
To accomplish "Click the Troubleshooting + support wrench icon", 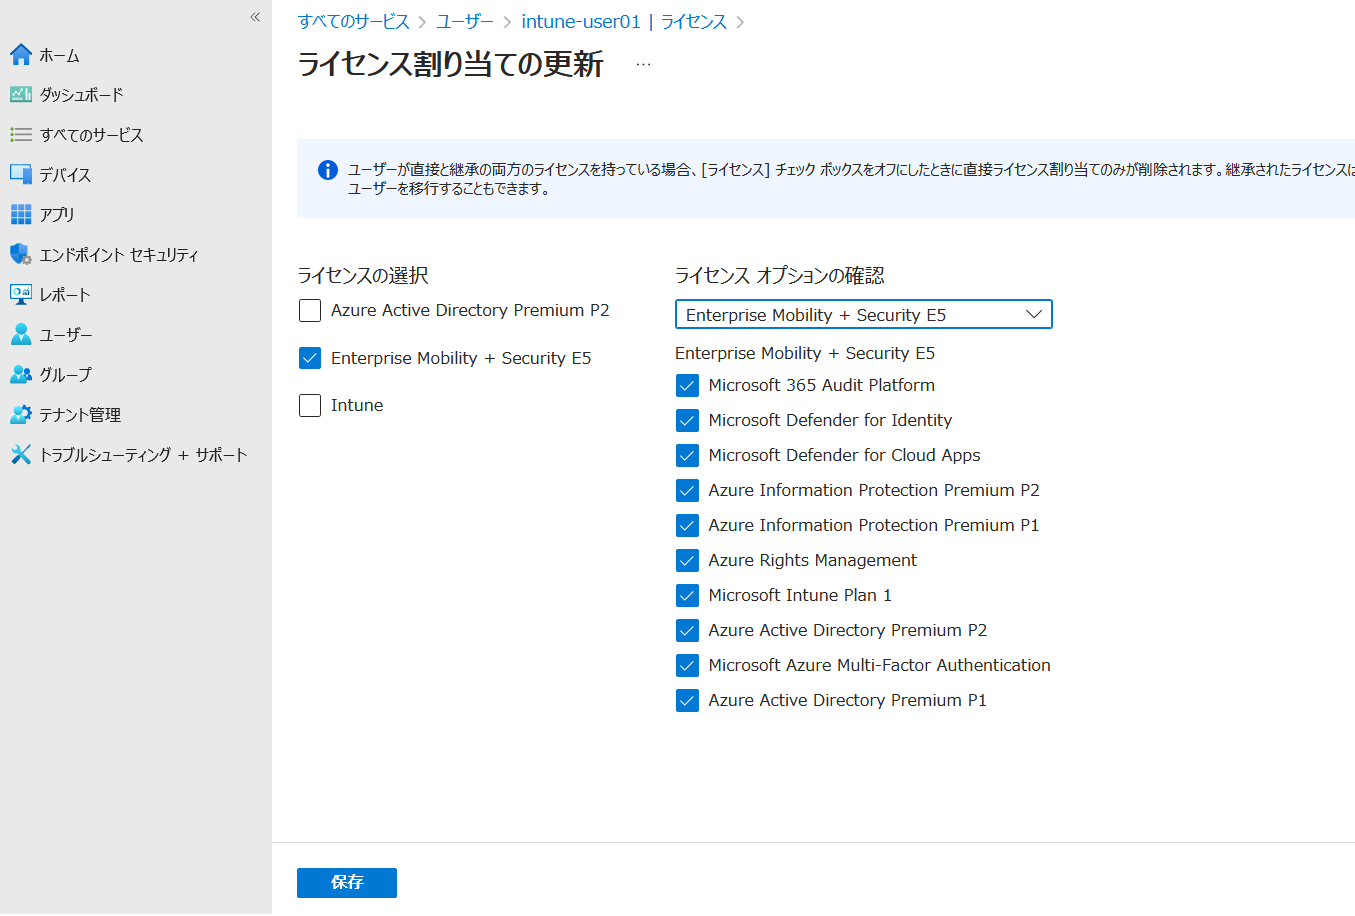I will [21, 454].
